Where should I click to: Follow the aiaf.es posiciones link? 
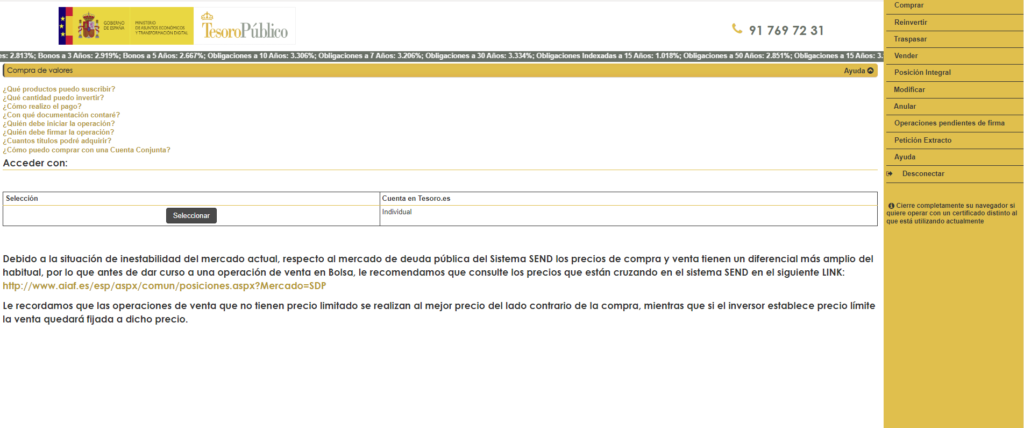(165, 286)
